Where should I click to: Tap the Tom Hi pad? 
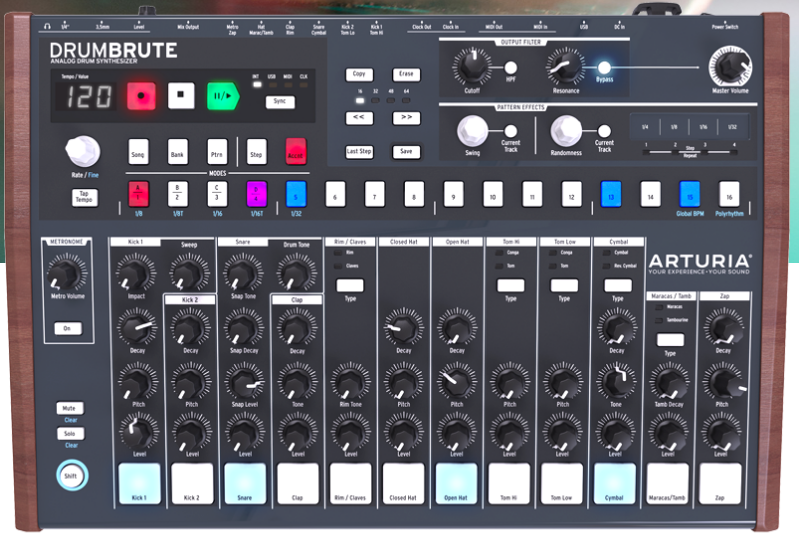point(510,483)
